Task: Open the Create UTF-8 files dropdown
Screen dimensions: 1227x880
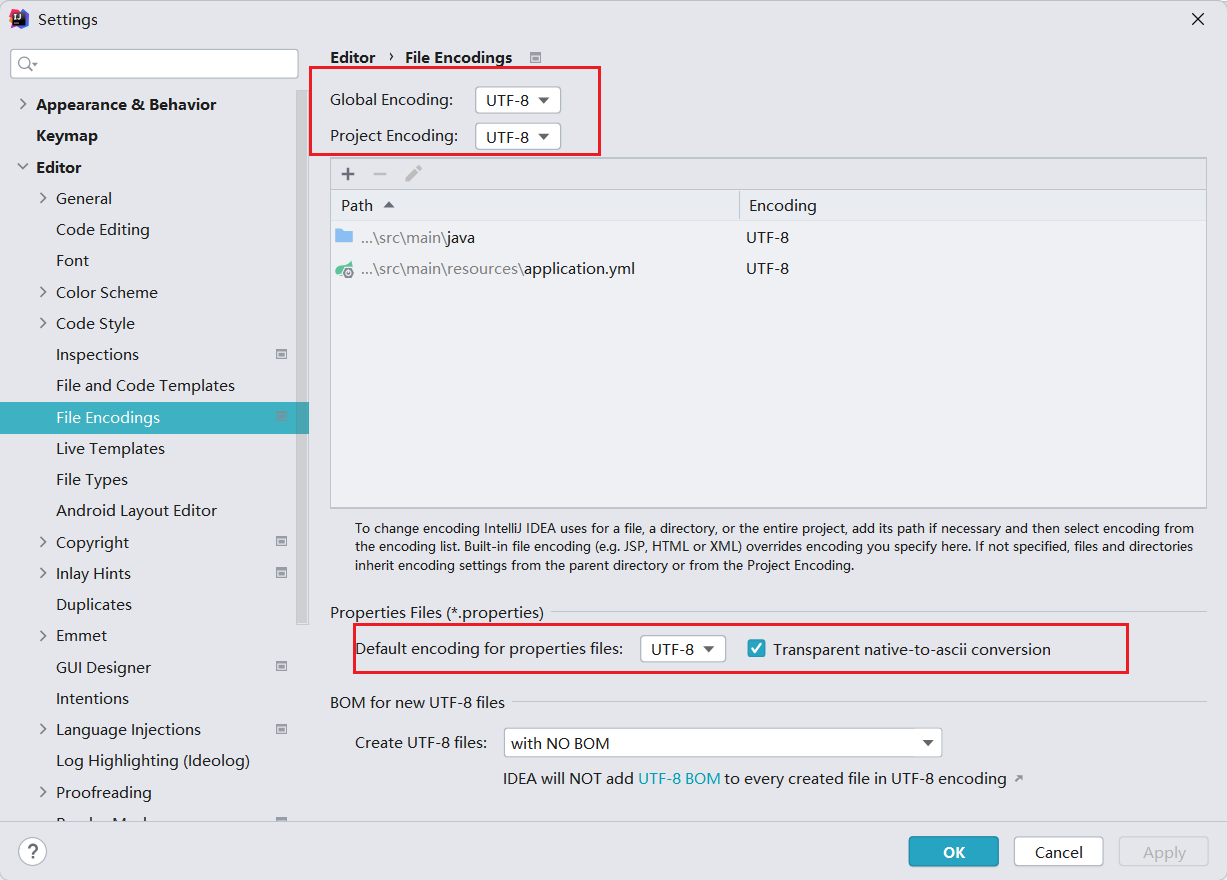Action: tap(723, 743)
